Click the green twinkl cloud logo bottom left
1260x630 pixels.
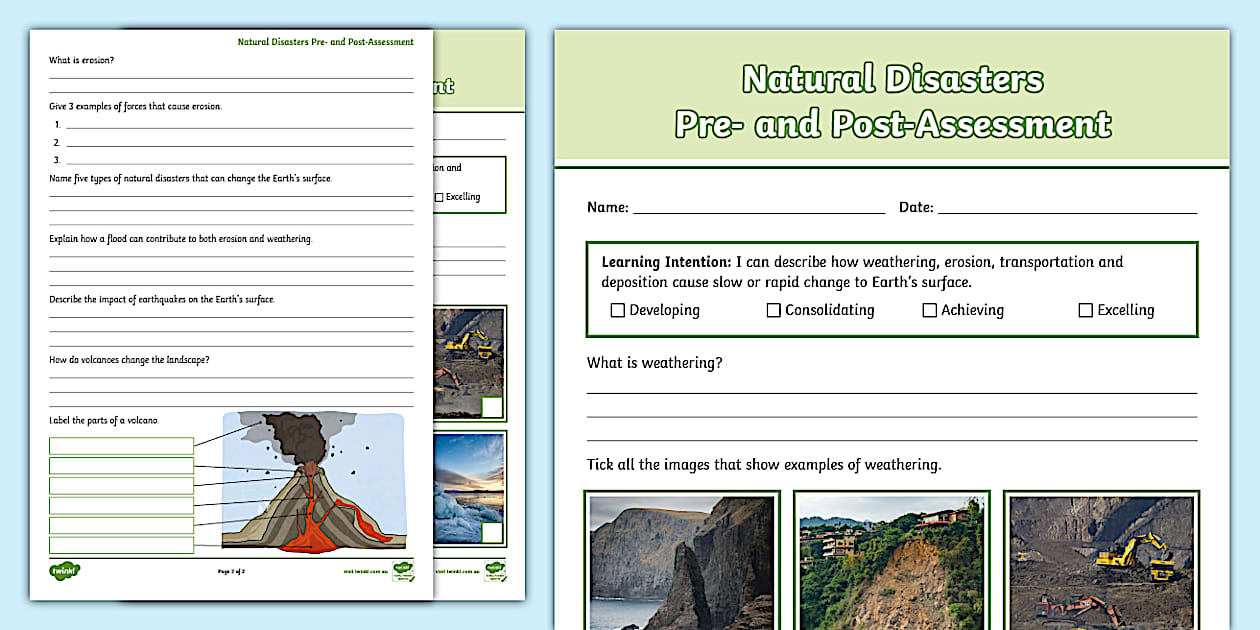coord(62,570)
